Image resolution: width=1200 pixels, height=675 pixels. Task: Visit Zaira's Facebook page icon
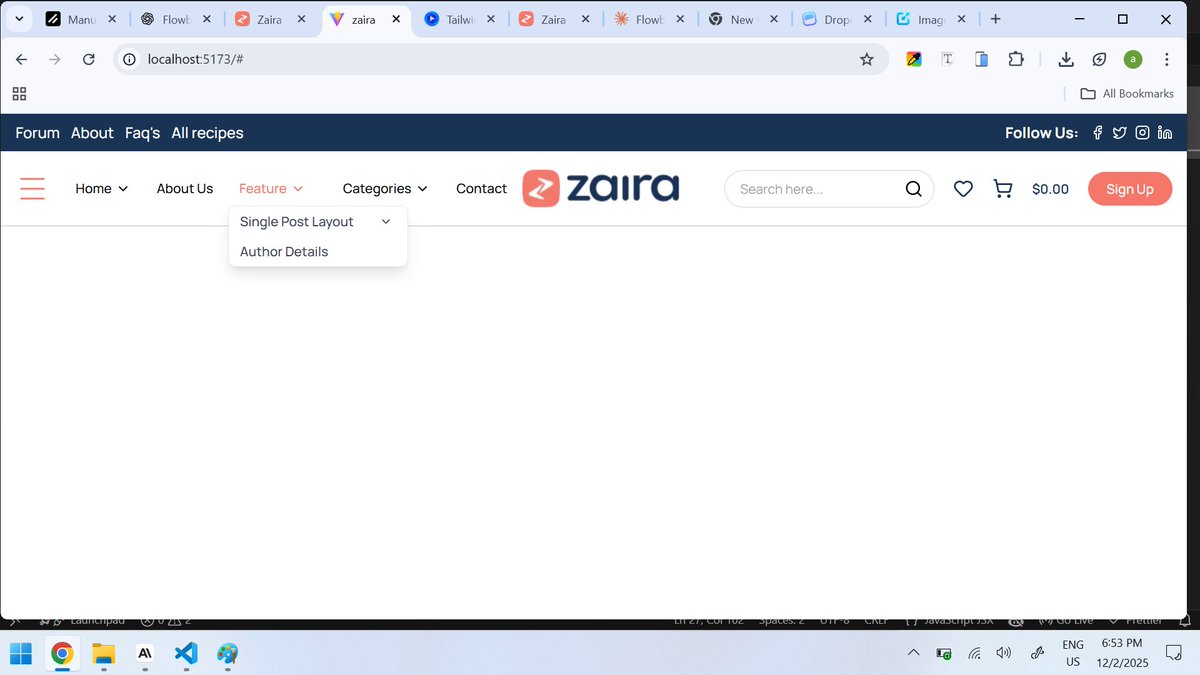[1097, 132]
